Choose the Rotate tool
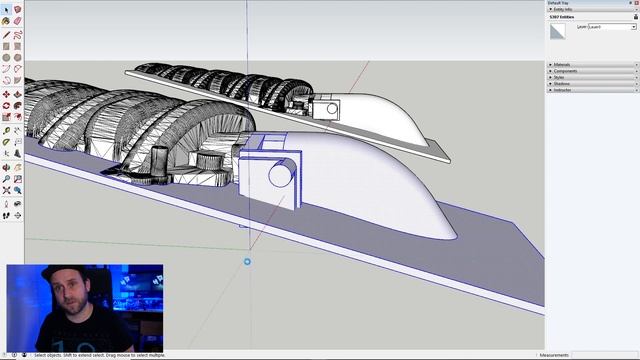Image resolution: width=640 pixels, height=360 pixels. (6, 106)
